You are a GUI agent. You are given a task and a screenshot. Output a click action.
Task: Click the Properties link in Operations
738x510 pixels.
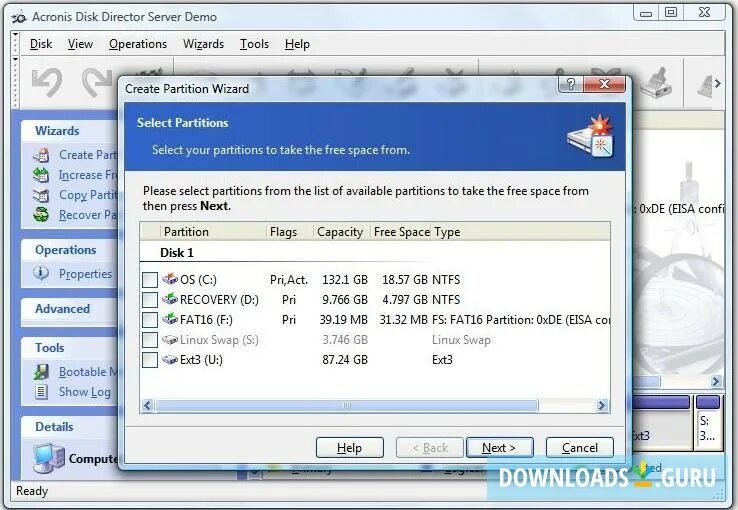click(85, 273)
